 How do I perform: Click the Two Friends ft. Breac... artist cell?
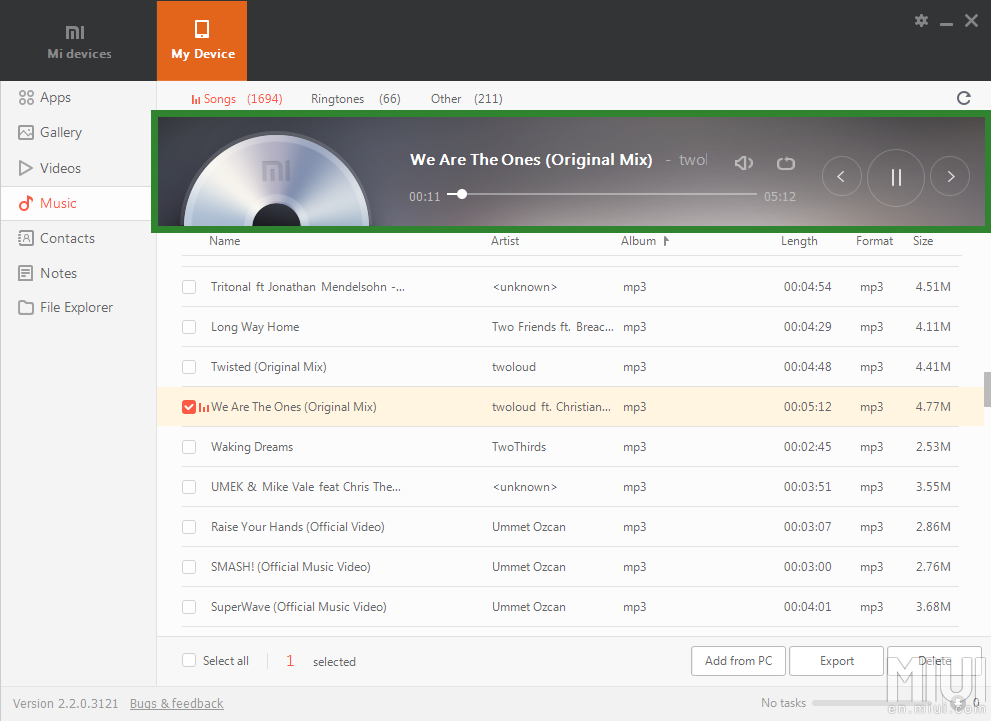point(552,327)
